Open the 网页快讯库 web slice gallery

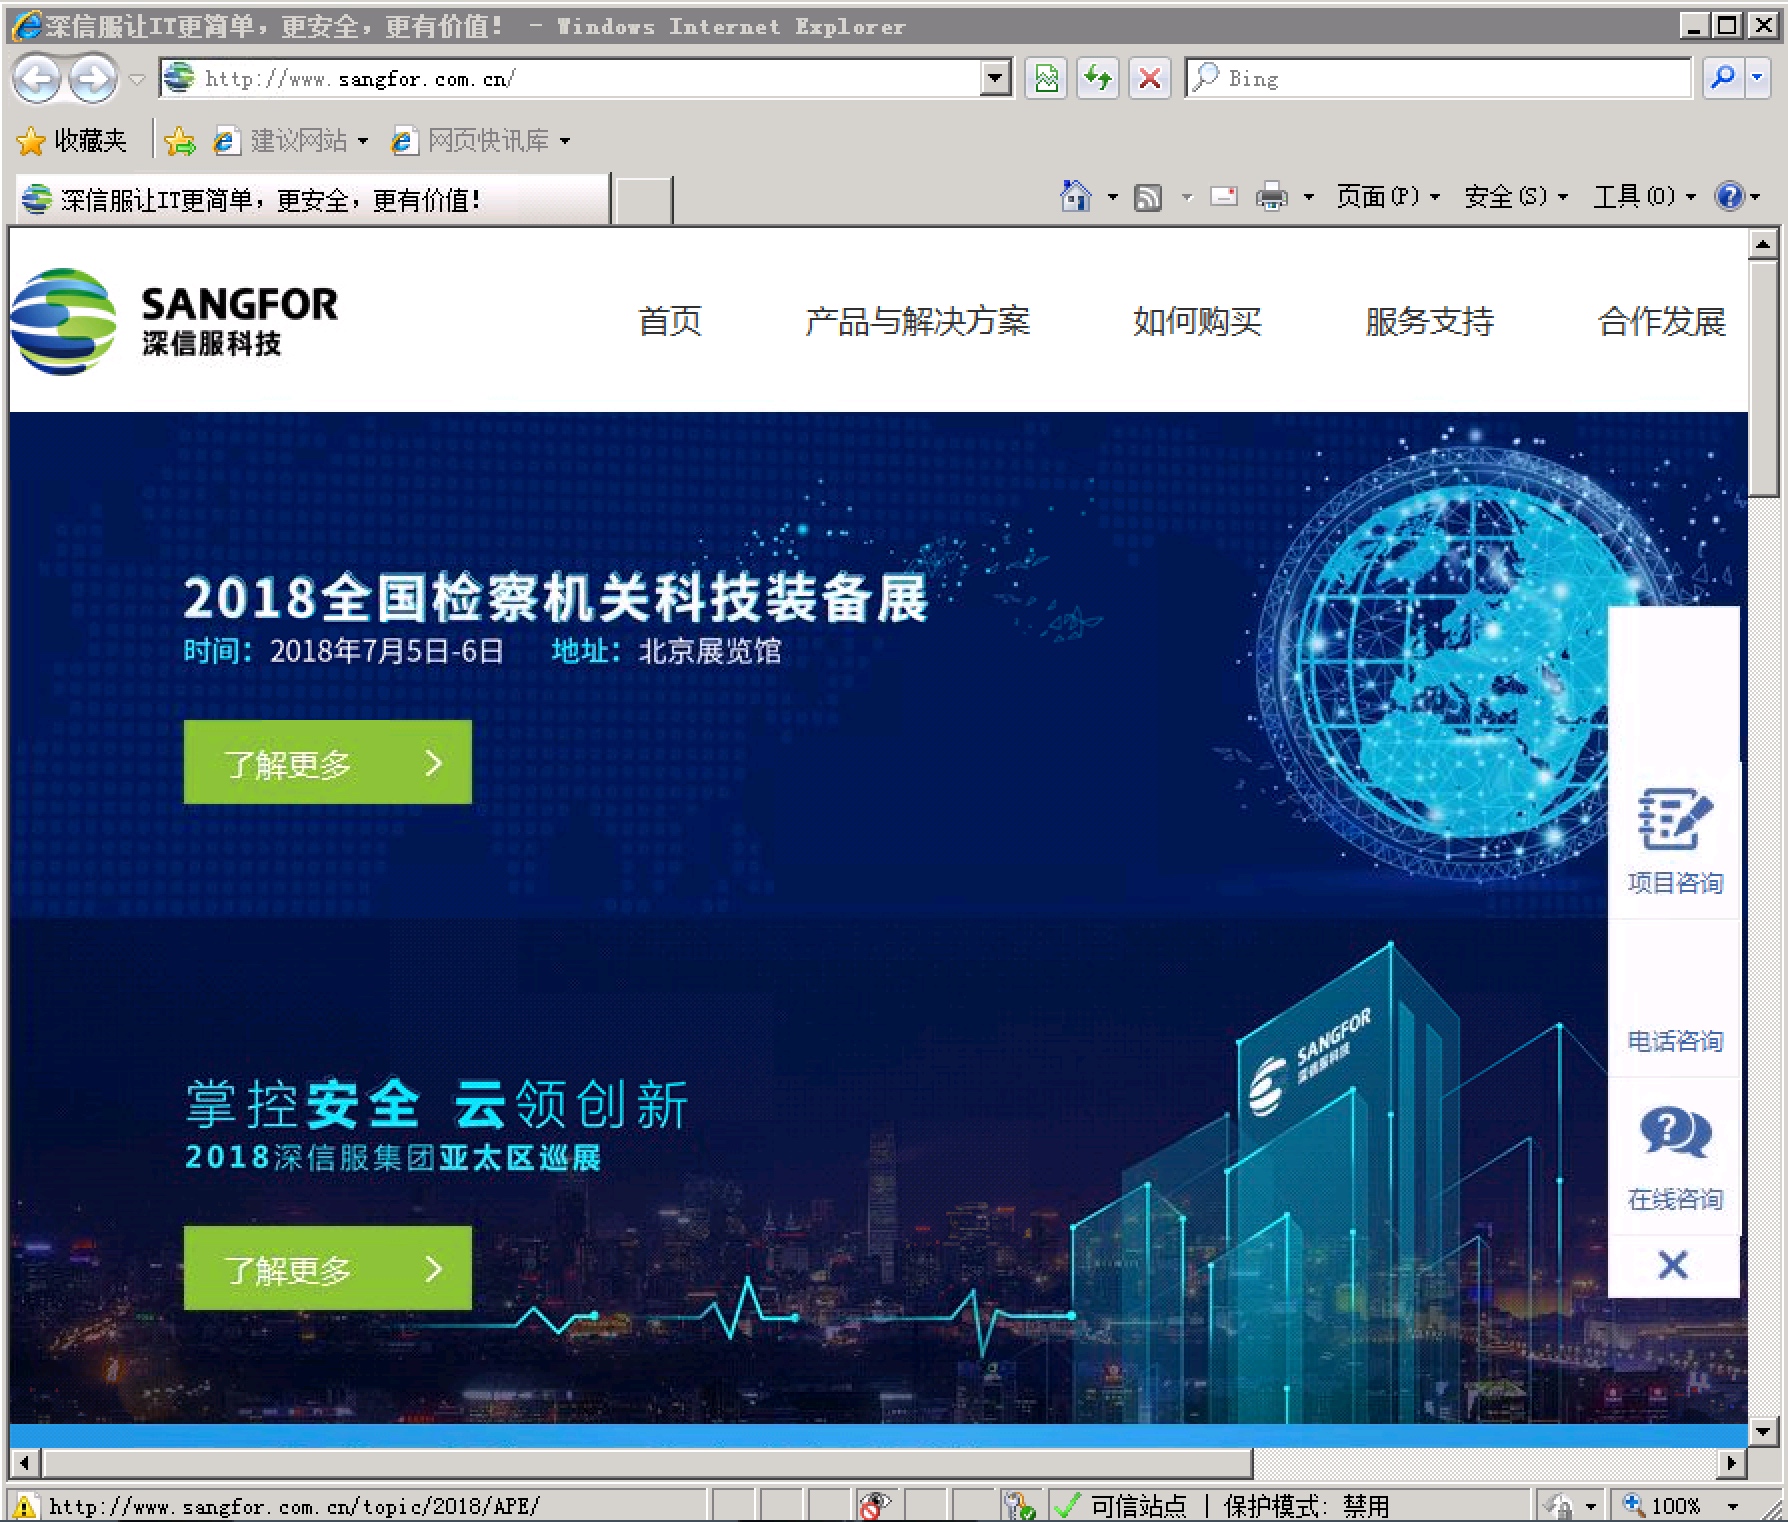[x=481, y=141]
